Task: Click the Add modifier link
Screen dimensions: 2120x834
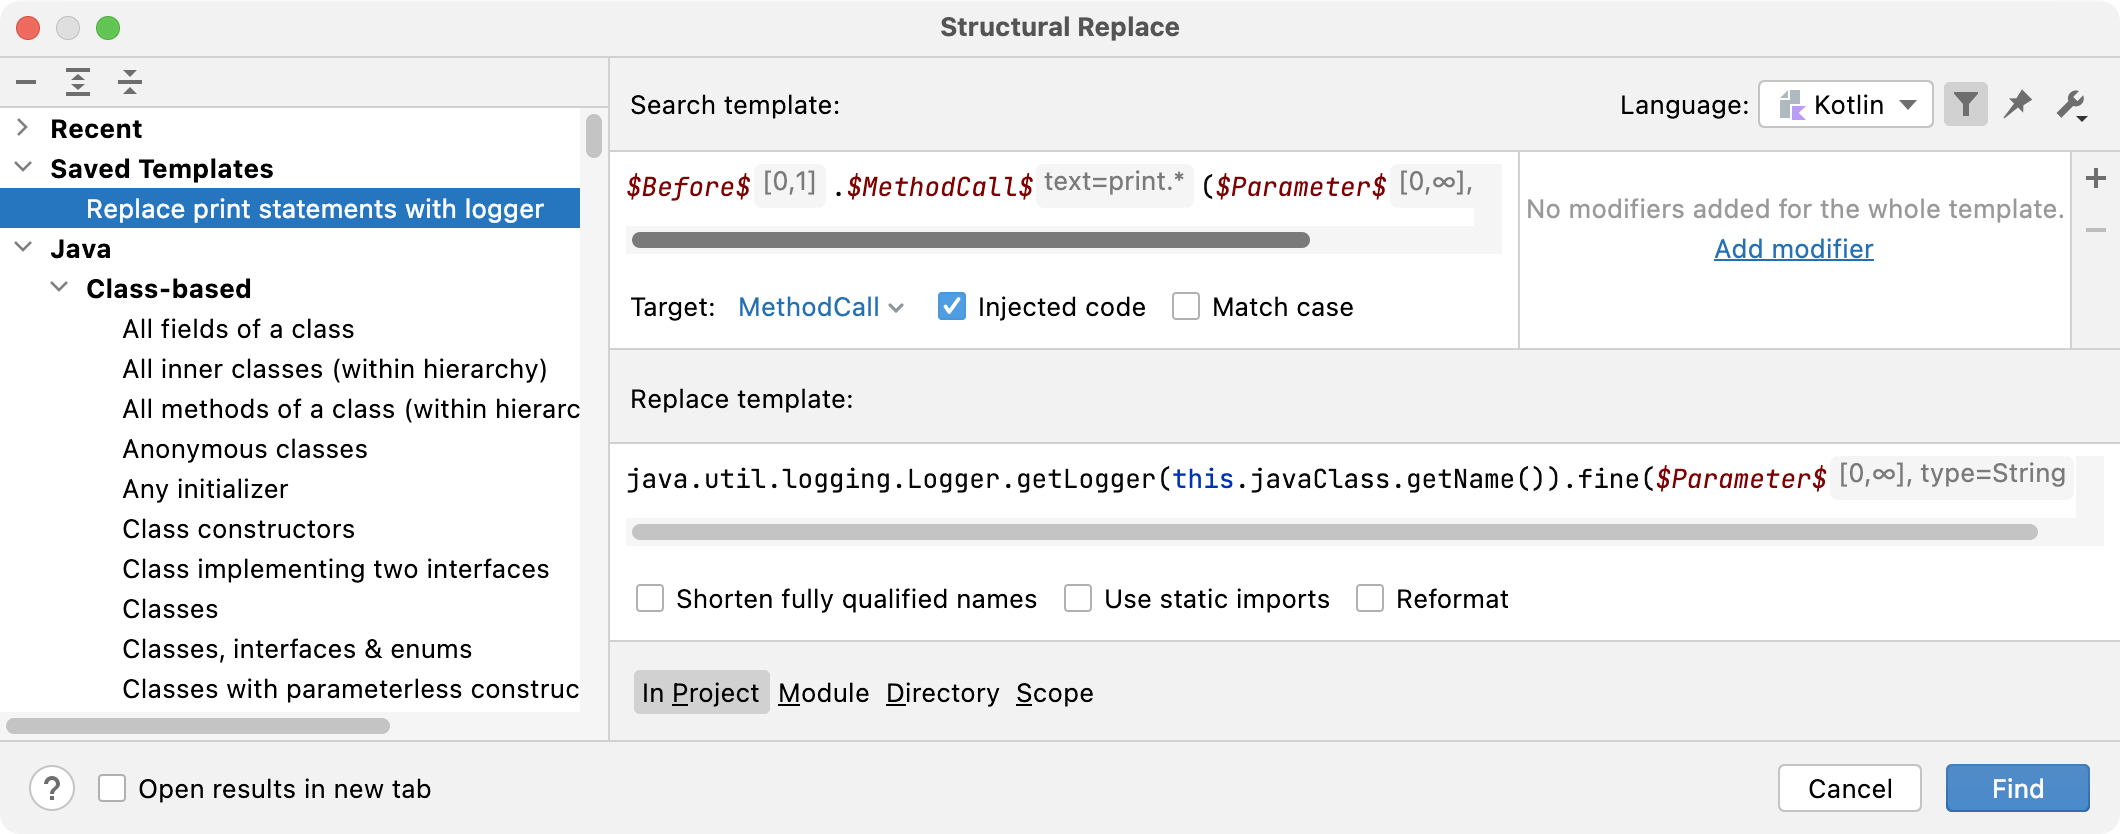Action: pos(1793,249)
